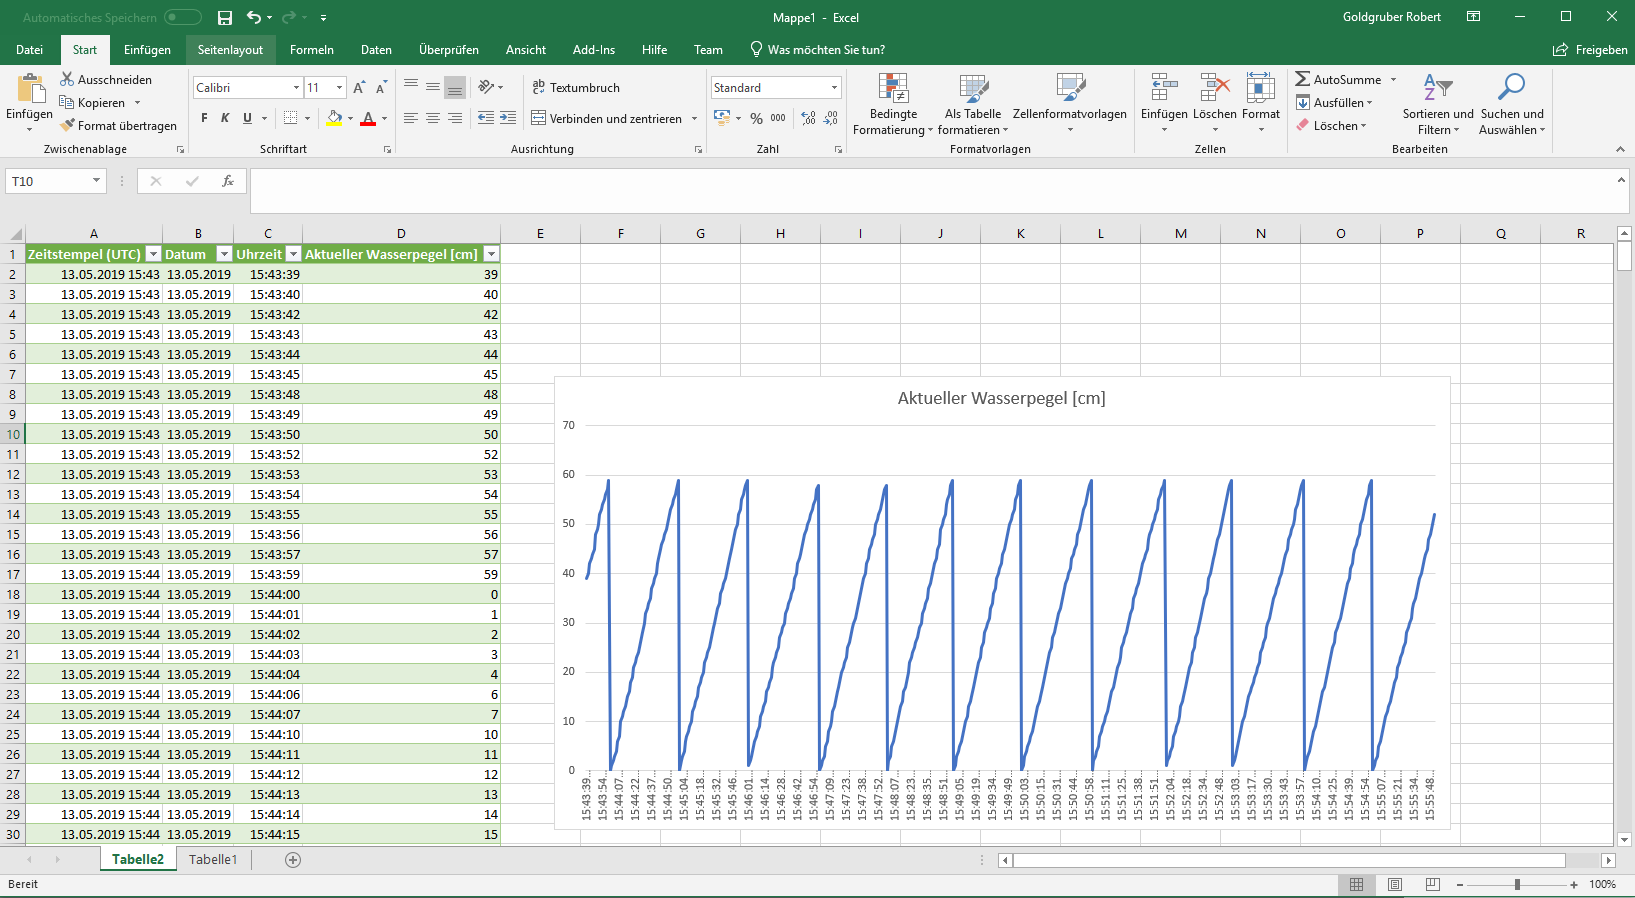The height and width of the screenshot is (898, 1635).
Task: Click the Format Painter brush icon
Action: (x=68, y=126)
